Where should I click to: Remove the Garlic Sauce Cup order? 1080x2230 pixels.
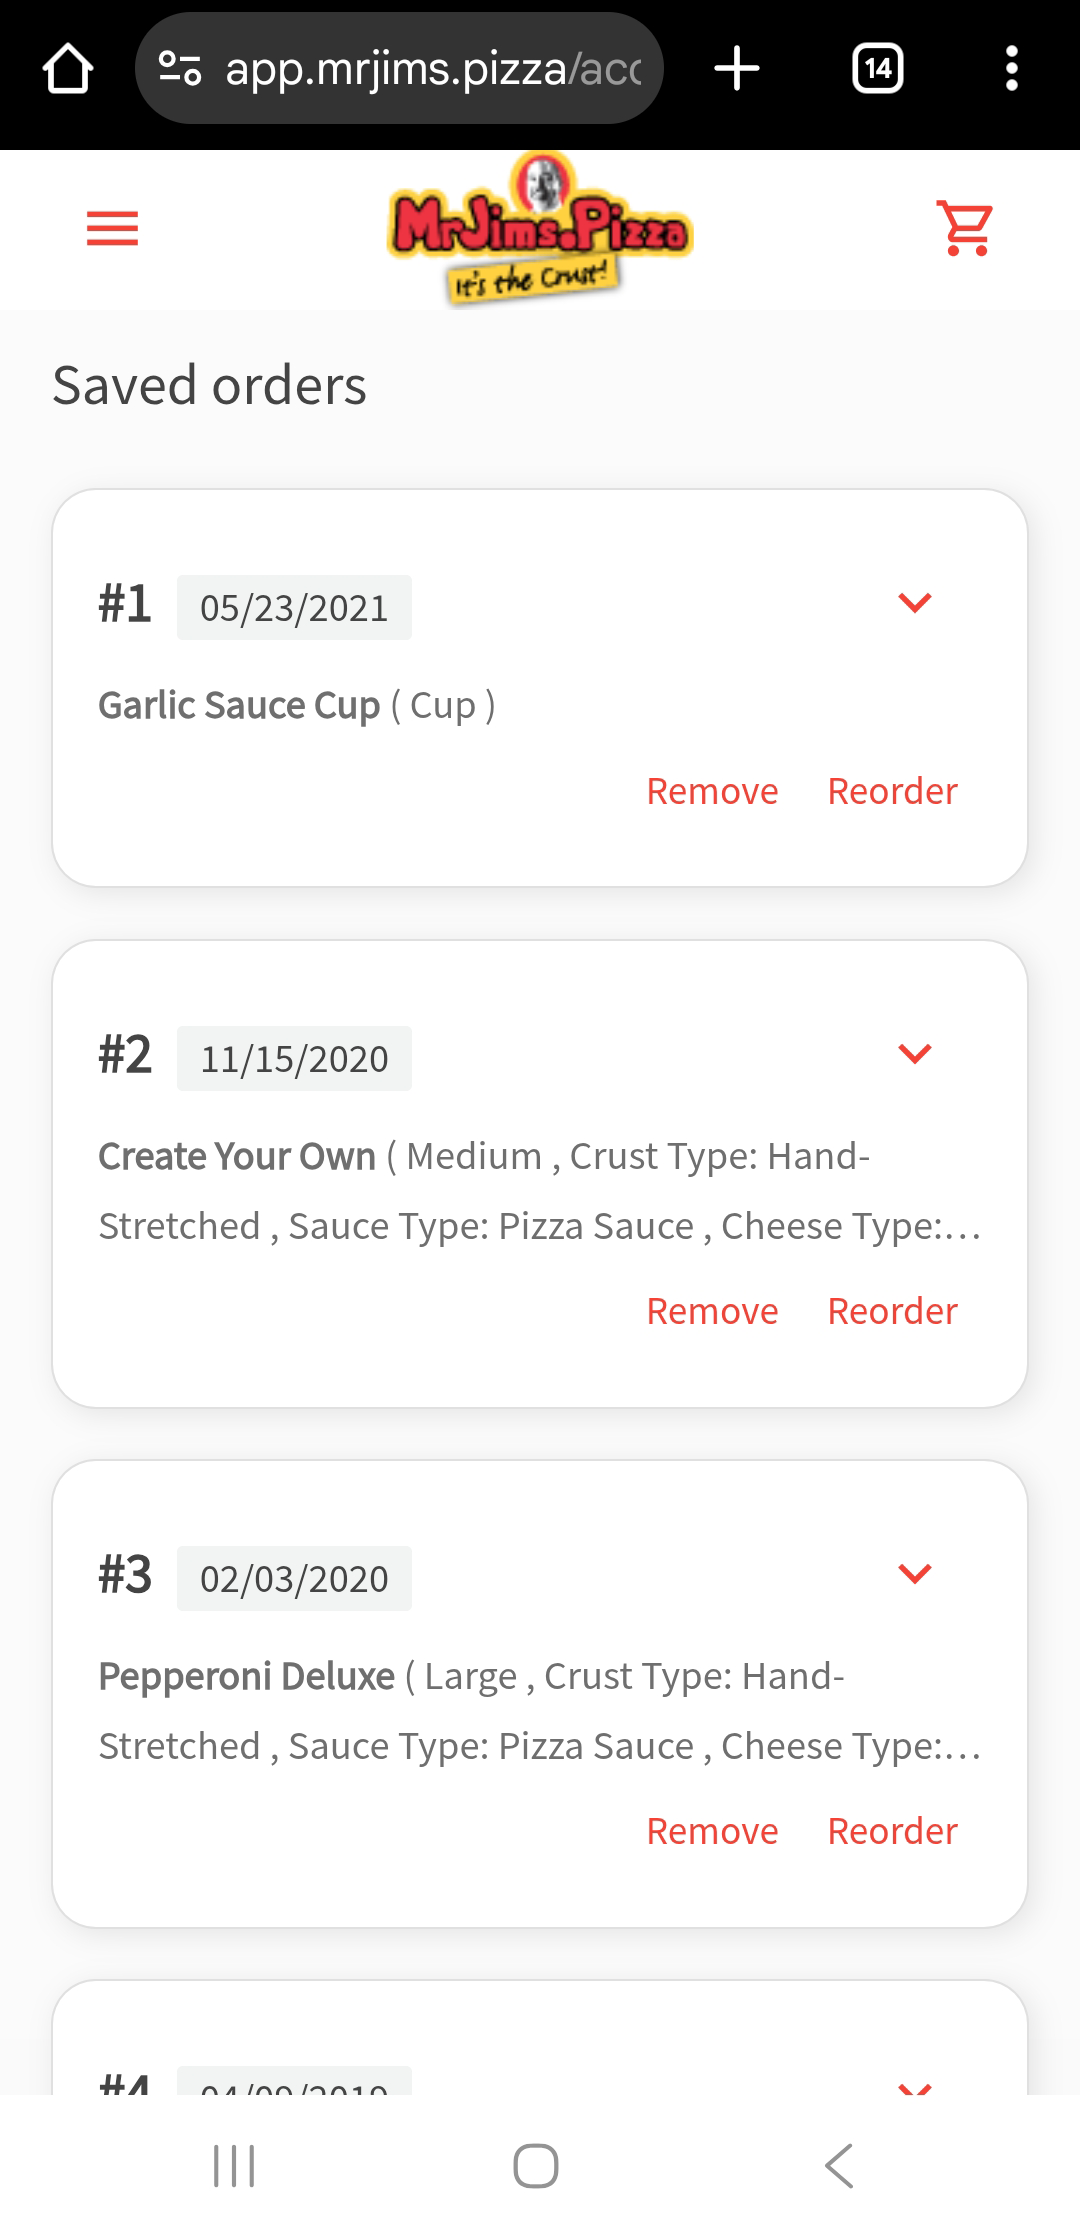712,791
